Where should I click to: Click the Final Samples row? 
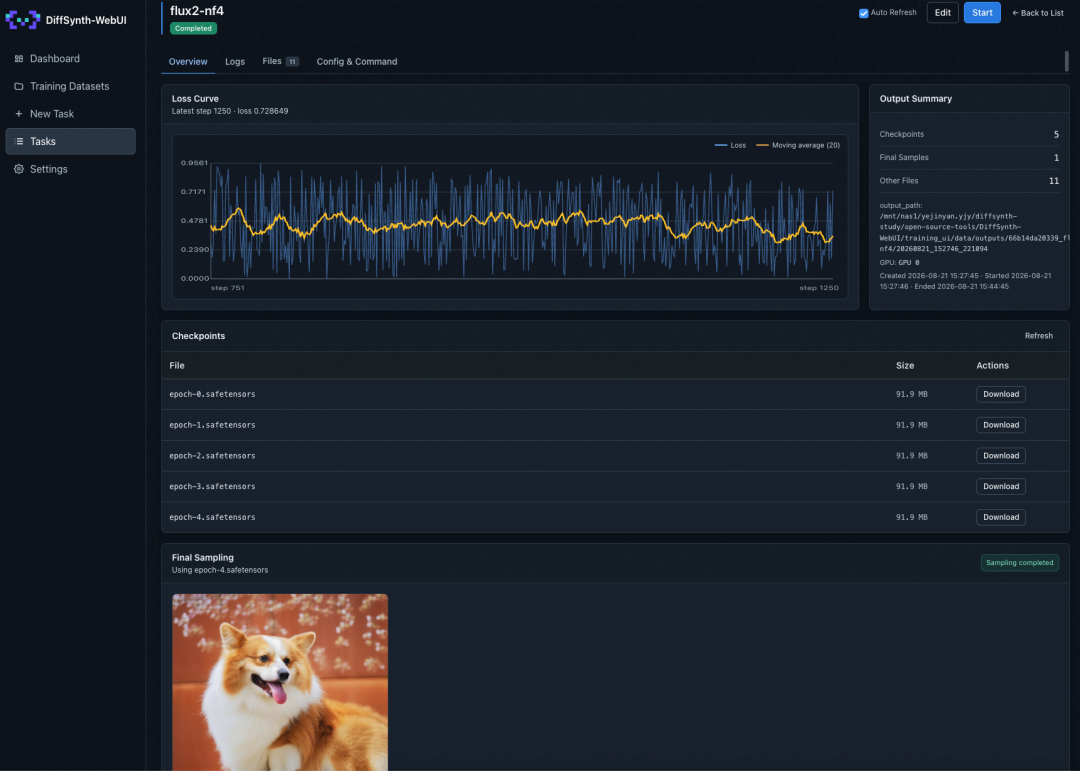tap(969, 158)
